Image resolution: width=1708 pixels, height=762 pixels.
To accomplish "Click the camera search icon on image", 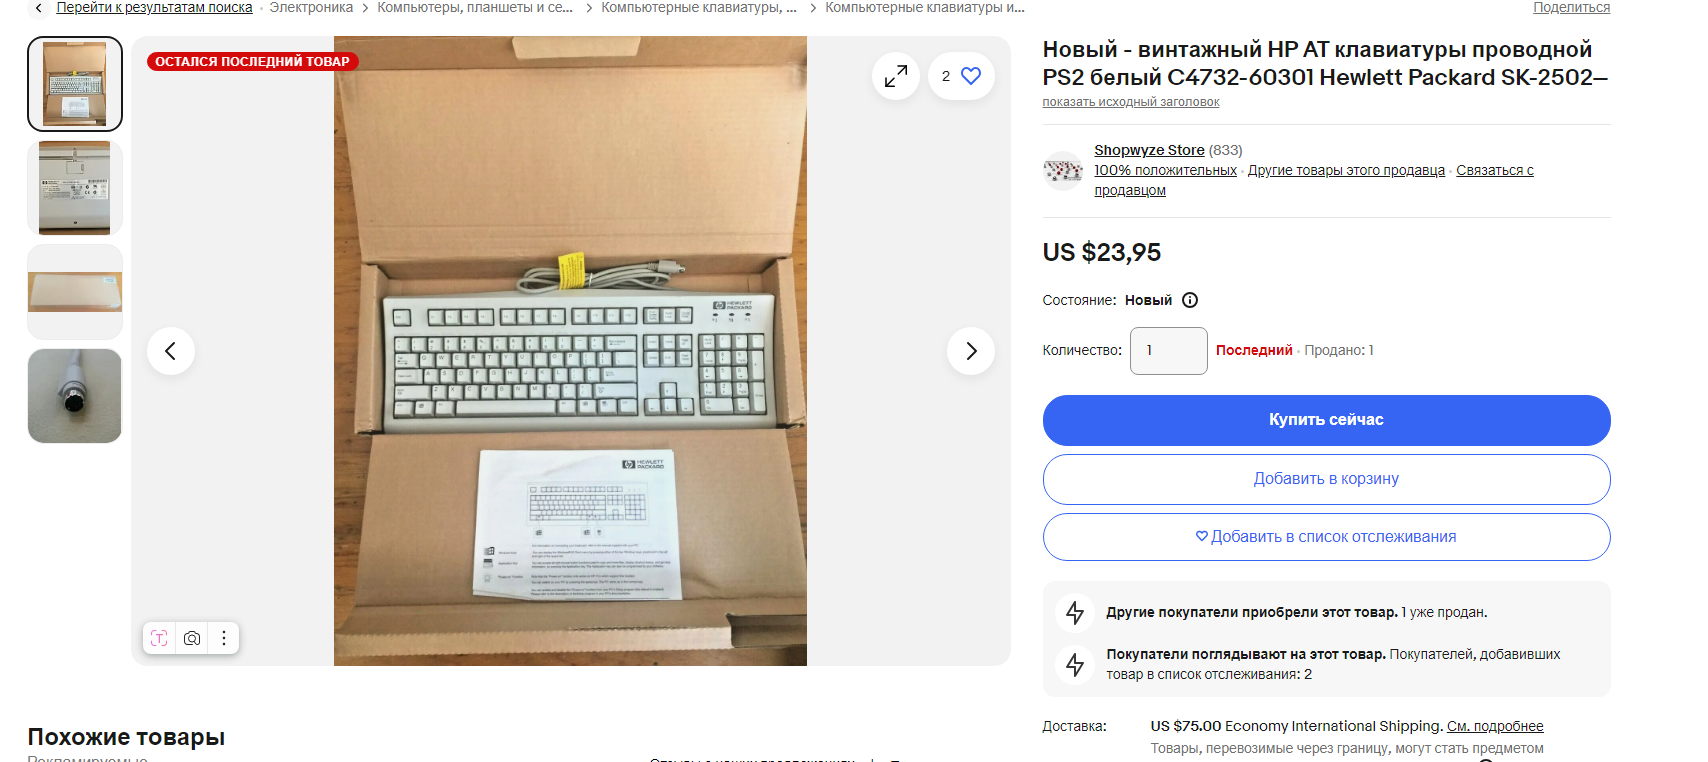I will click(192, 638).
